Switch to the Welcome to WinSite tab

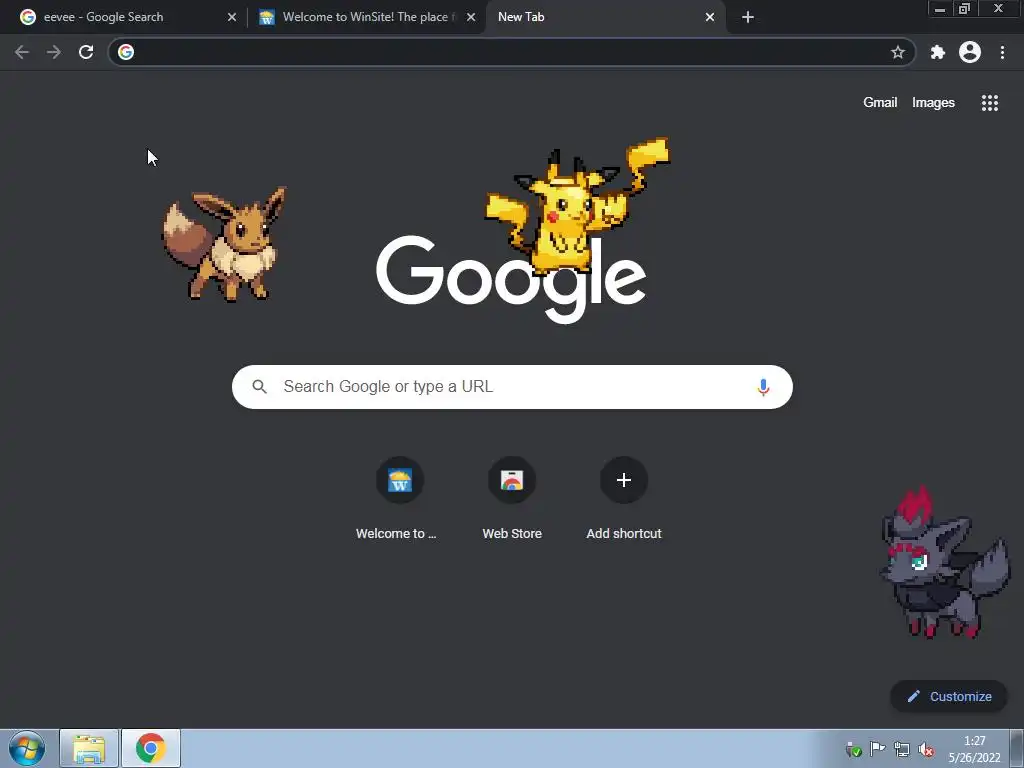pos(366,17)
